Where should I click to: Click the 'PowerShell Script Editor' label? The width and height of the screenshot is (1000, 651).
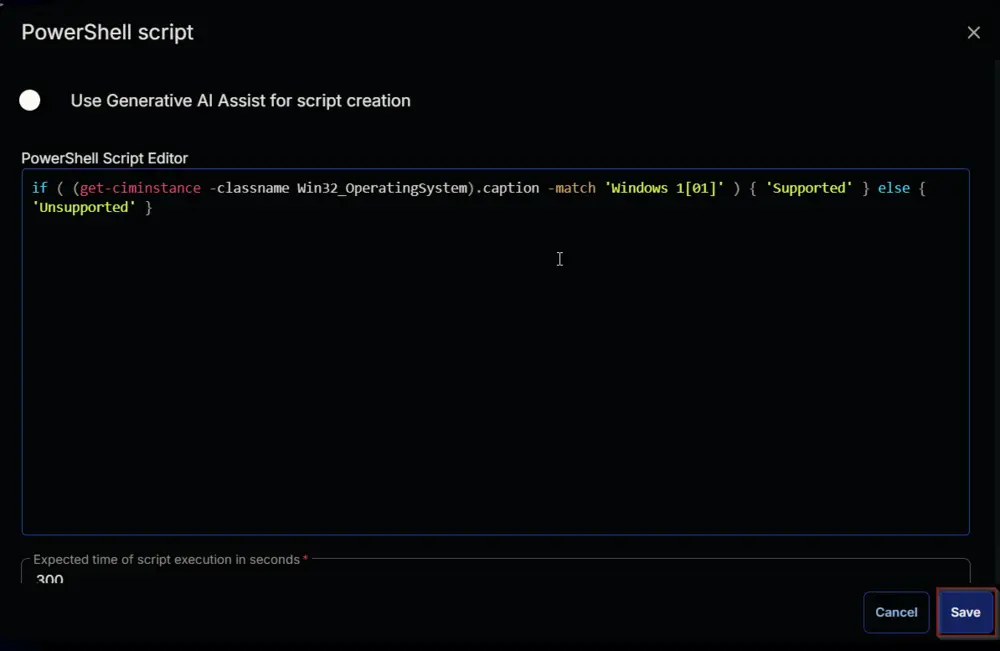(105, 158)
